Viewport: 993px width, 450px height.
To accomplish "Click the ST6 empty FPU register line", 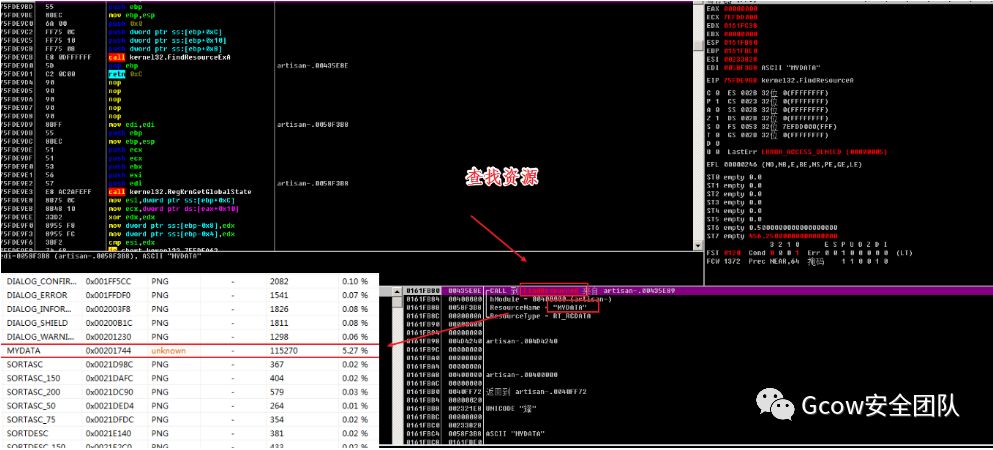I will [772, 227].
